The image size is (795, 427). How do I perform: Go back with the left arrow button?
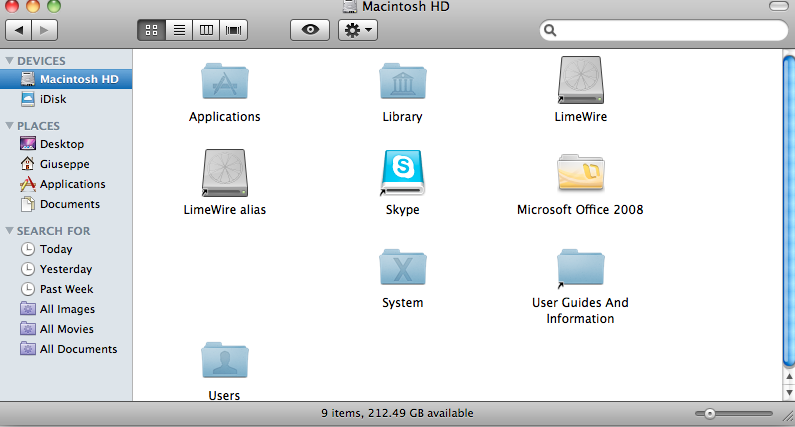point(19,30)
